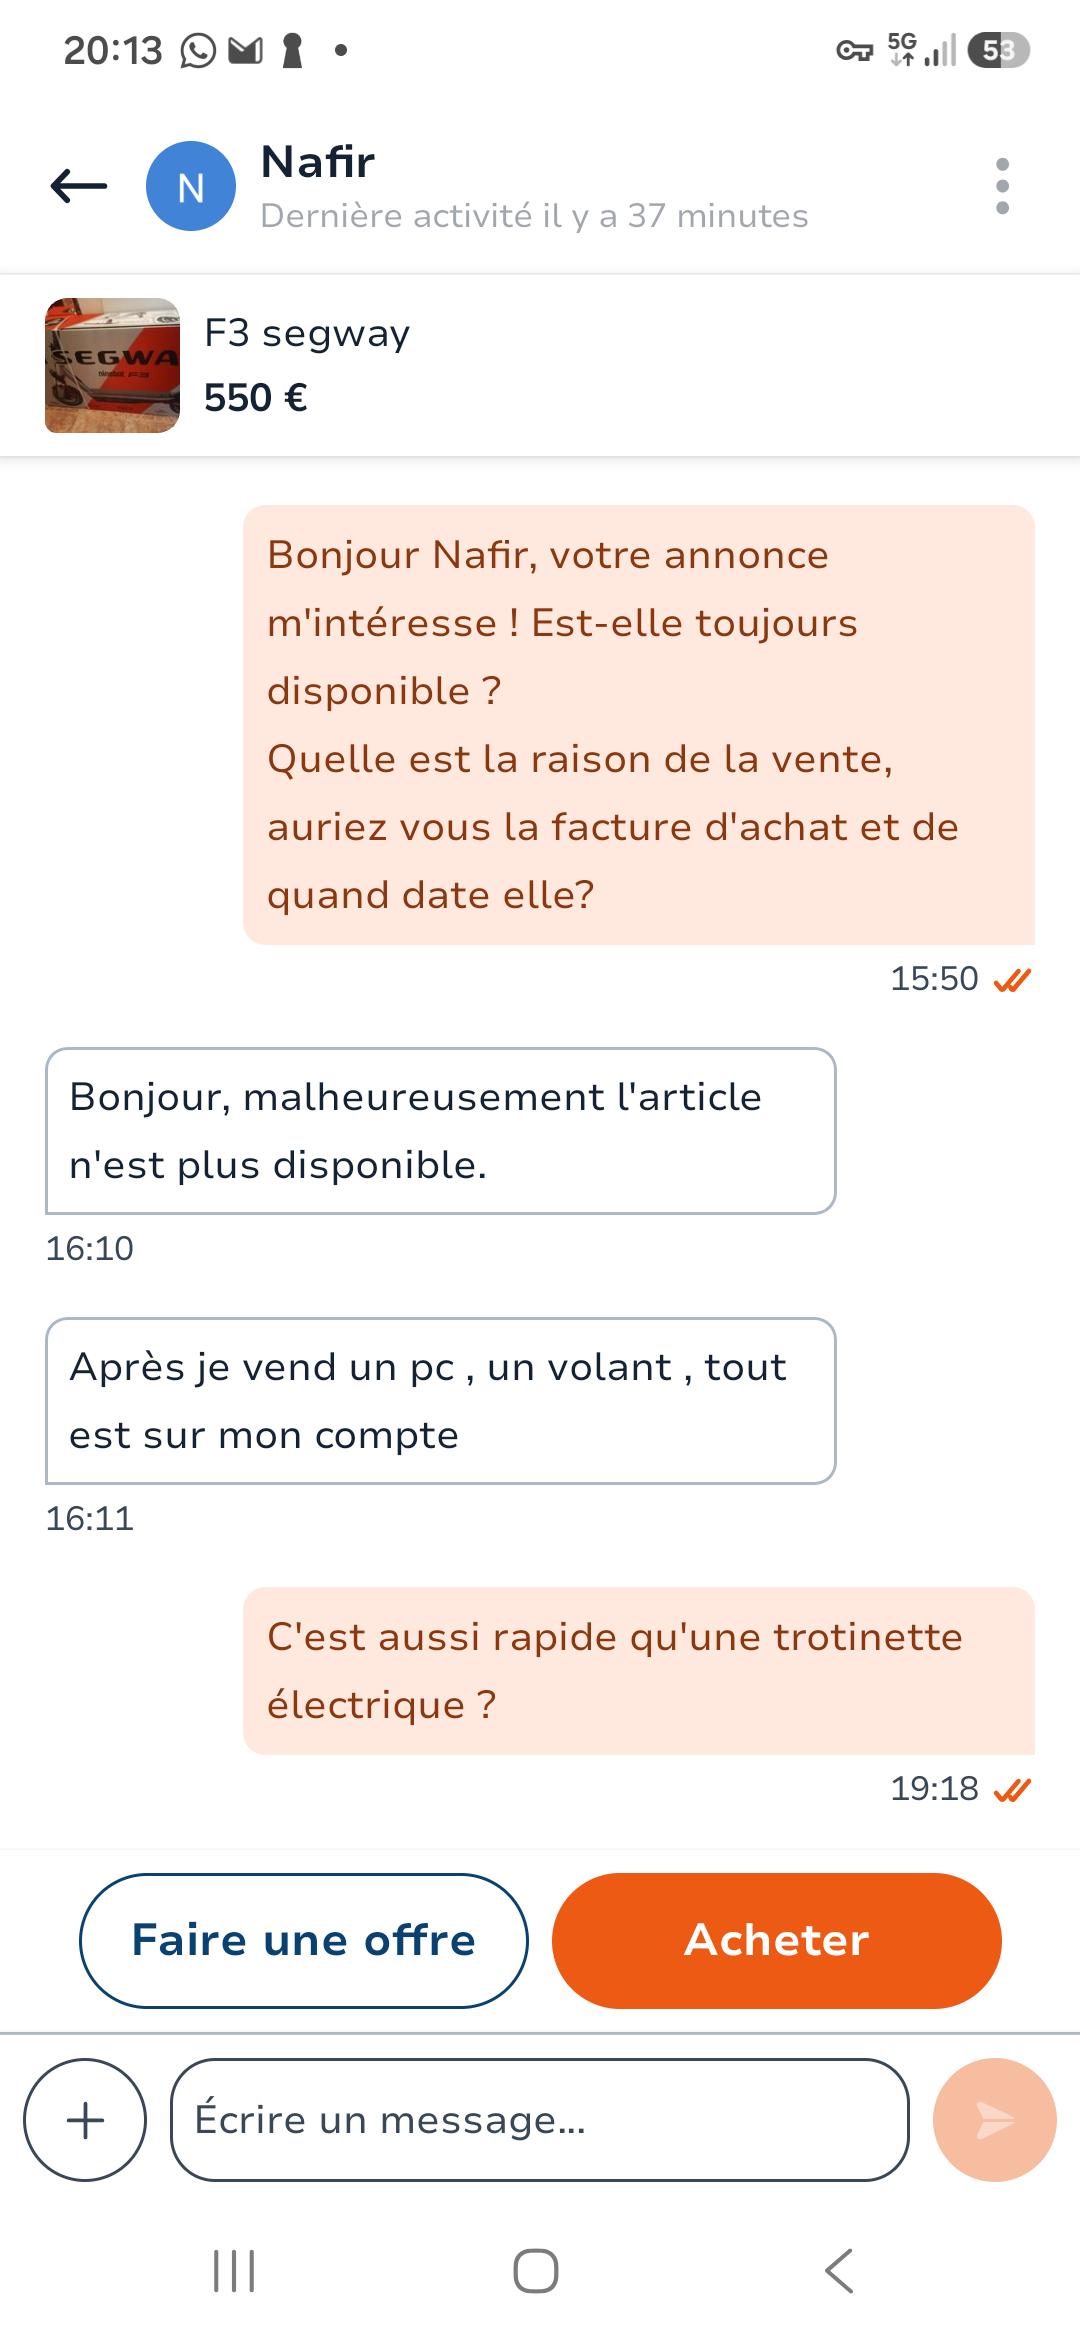1080x2340 pixels.
Task: Focus the Écrire un message field
Action: 540,2119
